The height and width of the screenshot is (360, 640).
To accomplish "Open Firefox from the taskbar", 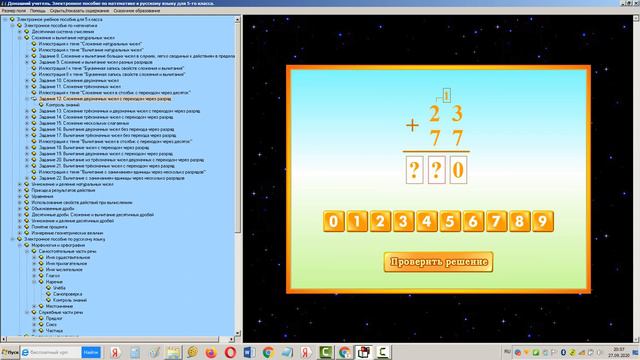I will click(x=211, y=352).
